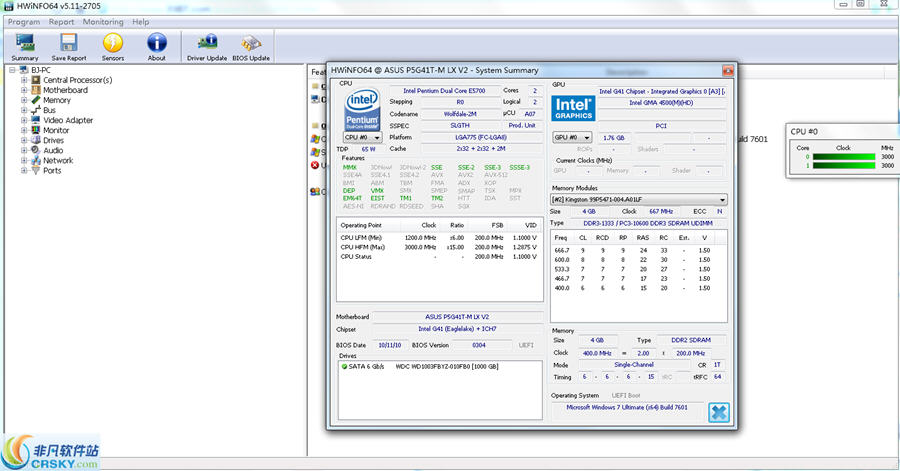
Task: Select Monitor in the device tree
Action: tap(56, 130)
